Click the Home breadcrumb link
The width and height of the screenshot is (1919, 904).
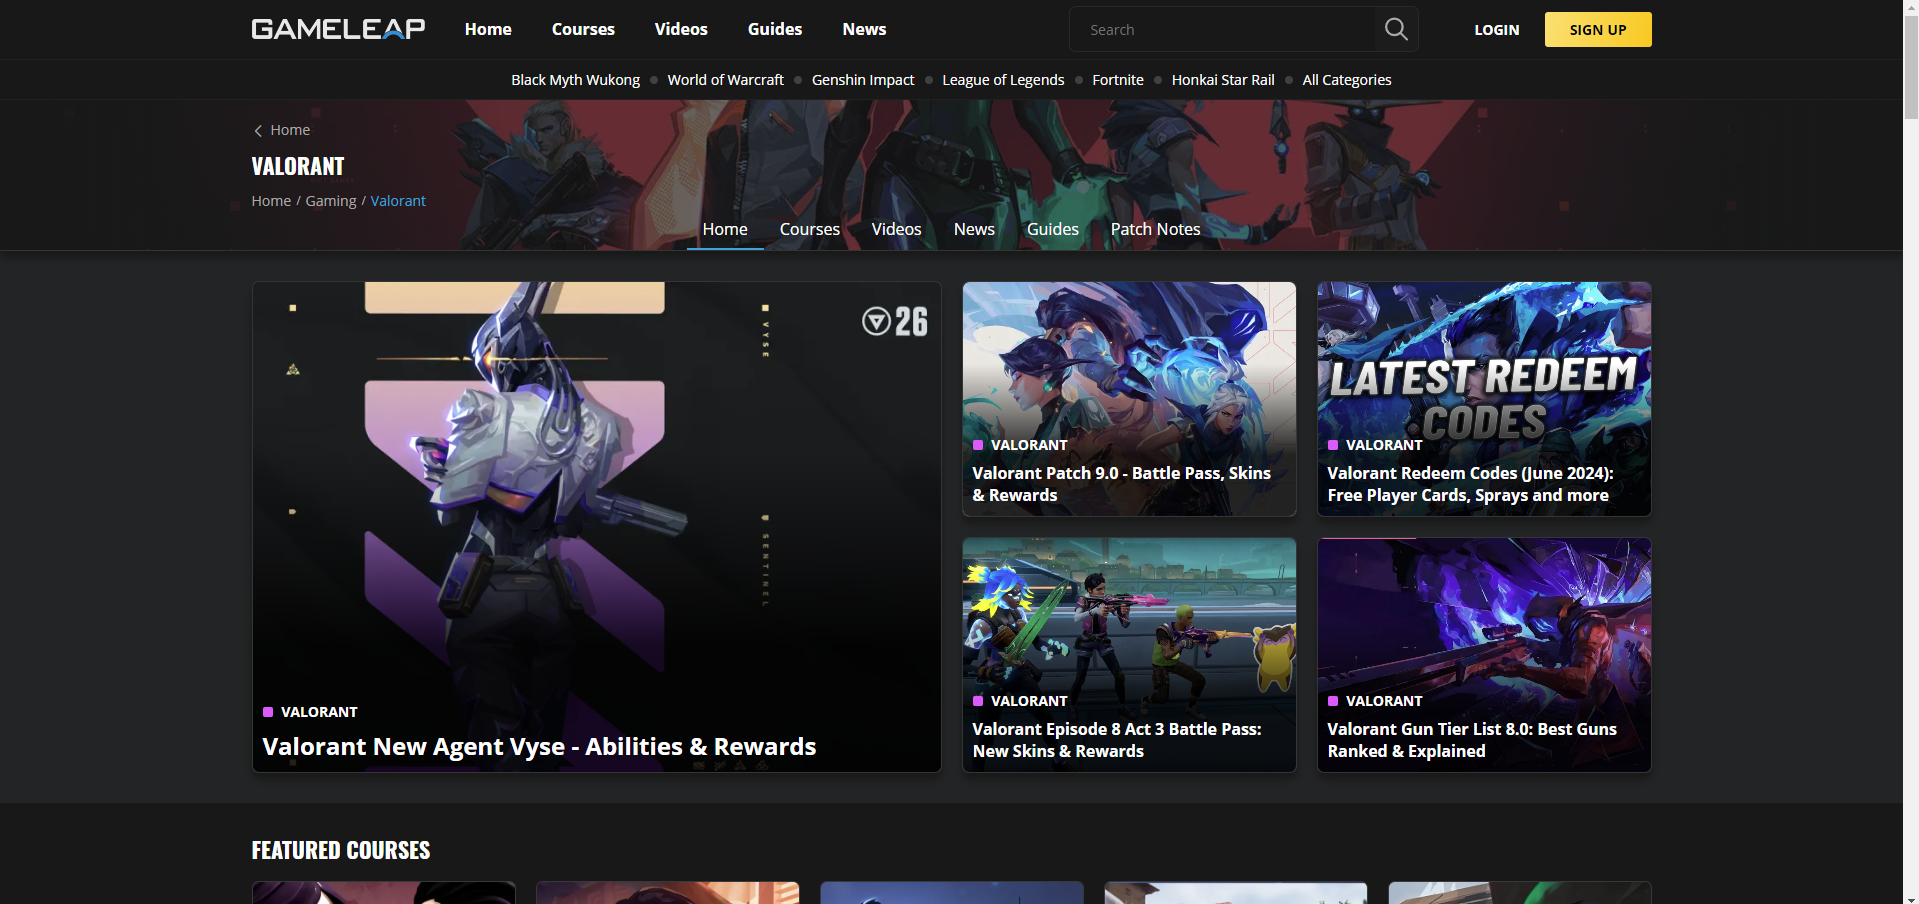pos(271,201)
